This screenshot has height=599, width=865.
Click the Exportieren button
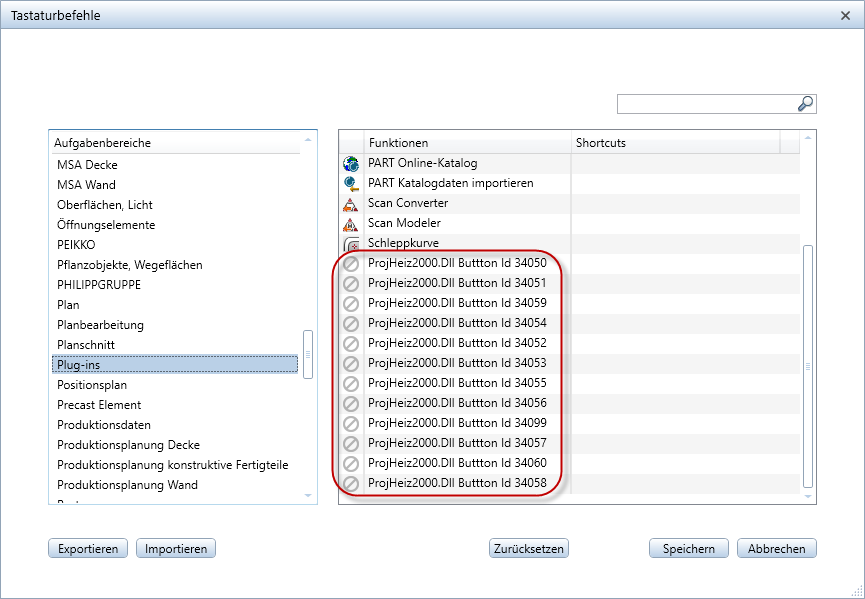(x=88, y=549)
